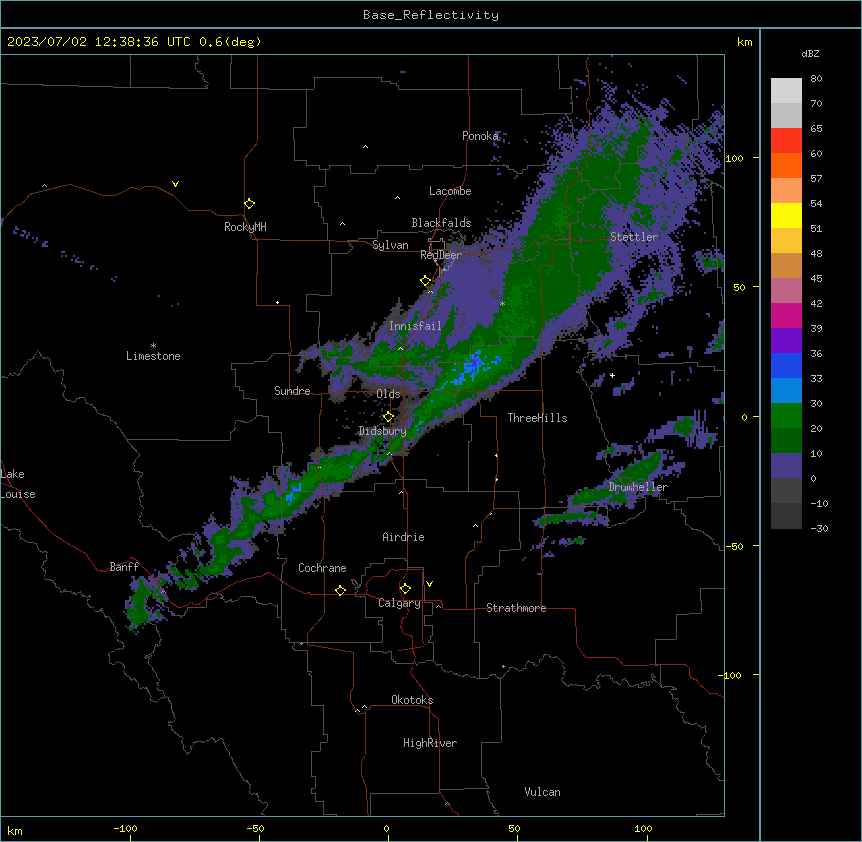
Task: Click the Olds city label
Action: coord(388,394)
